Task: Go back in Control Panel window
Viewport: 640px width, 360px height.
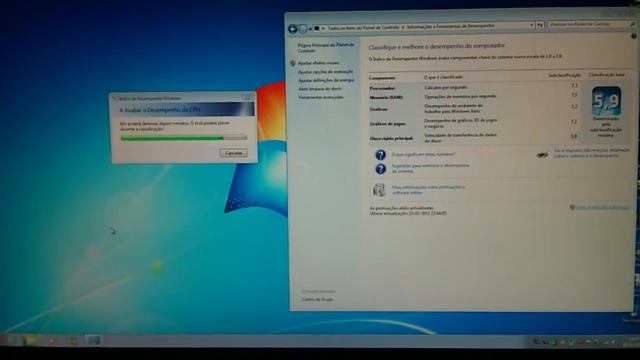Action: pyautogui.click(x=293, y=29)
